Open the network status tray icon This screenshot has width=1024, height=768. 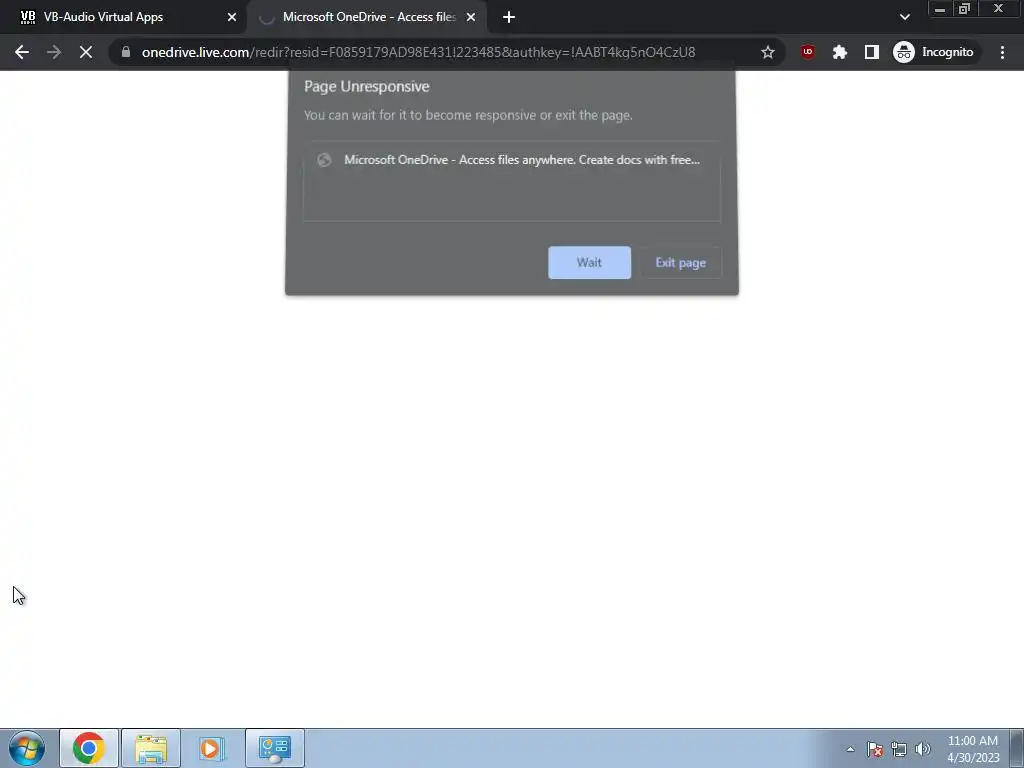[899, 749]
